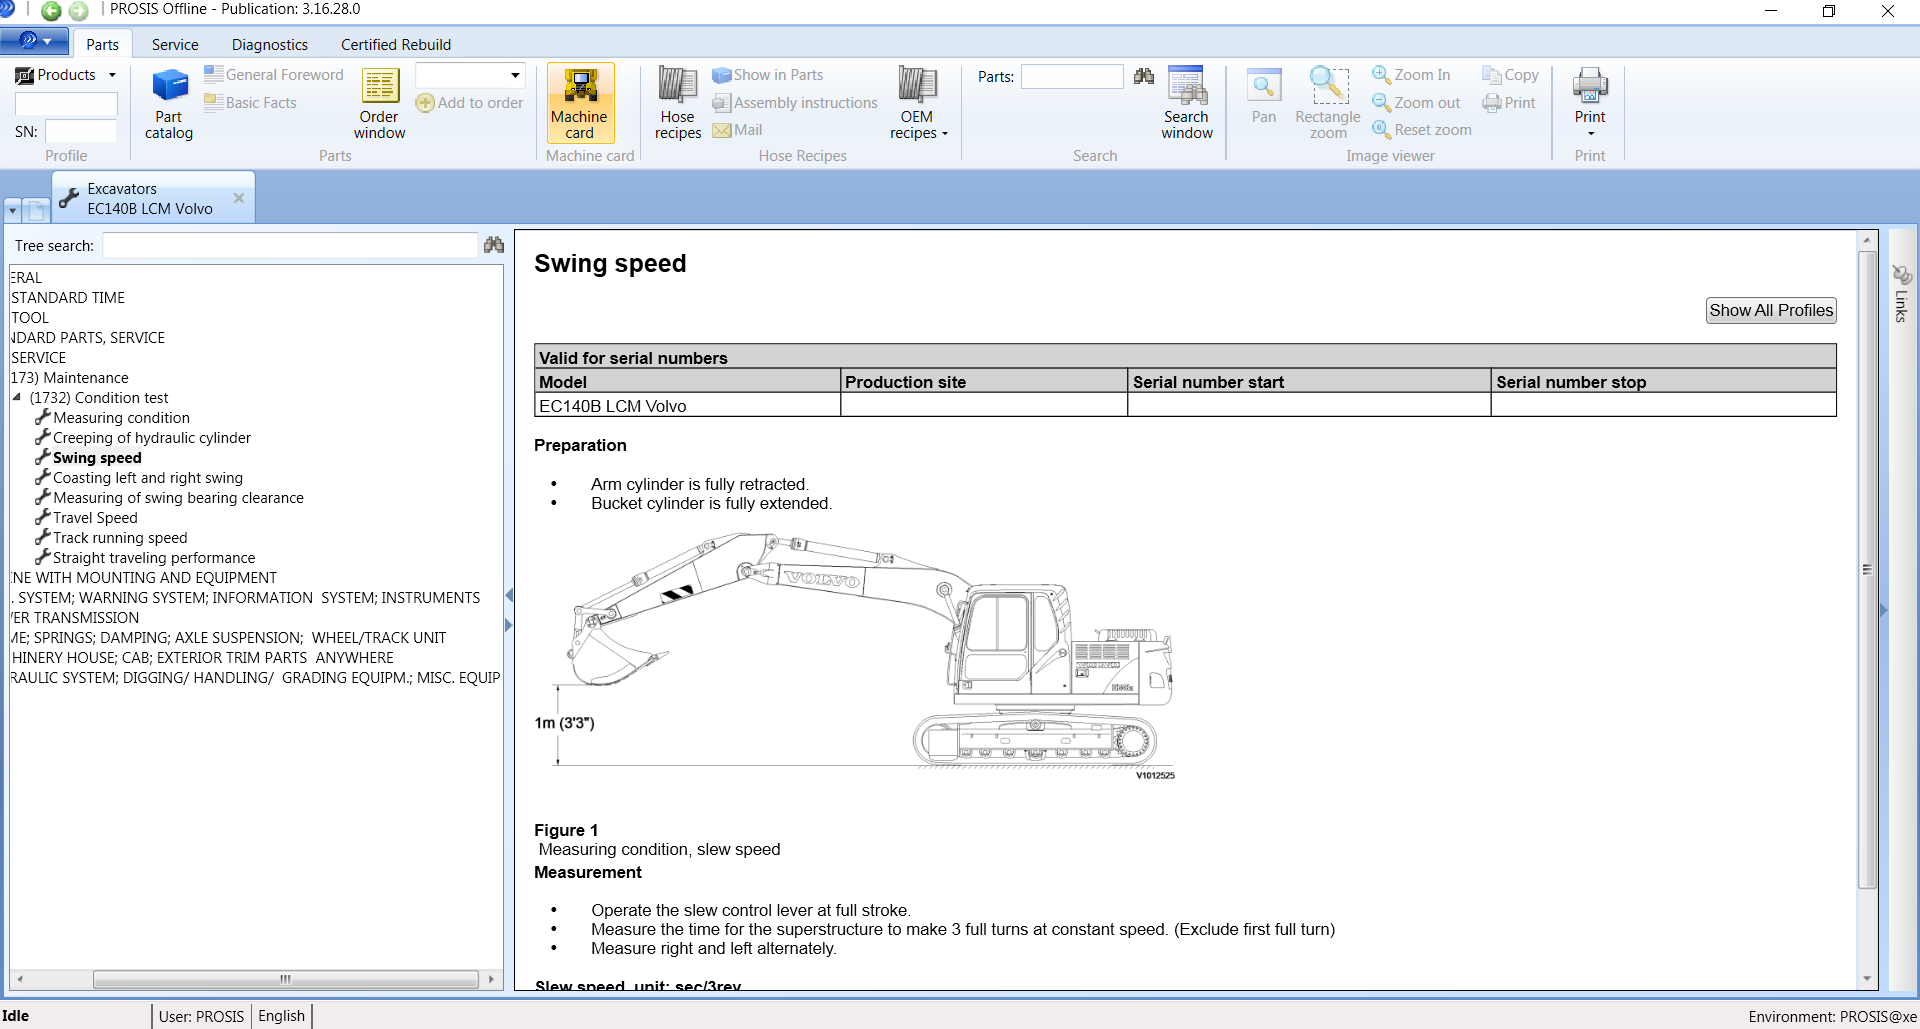Image resolution: width=1920 pixels, height=1029 pixels.
Task: Select Coasting left and right swing
Action: click(148, 477)
